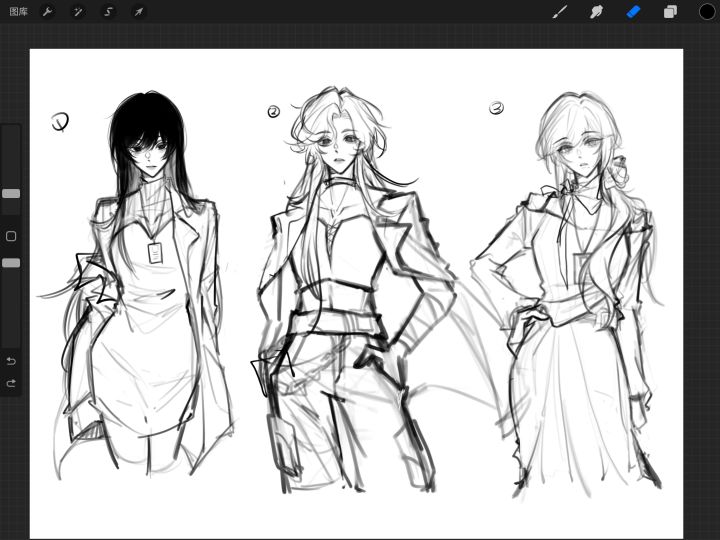720x540 pixels.
Task: Select the blue Eraser tool
Action: pyautogui.click(x=633, y=11)
